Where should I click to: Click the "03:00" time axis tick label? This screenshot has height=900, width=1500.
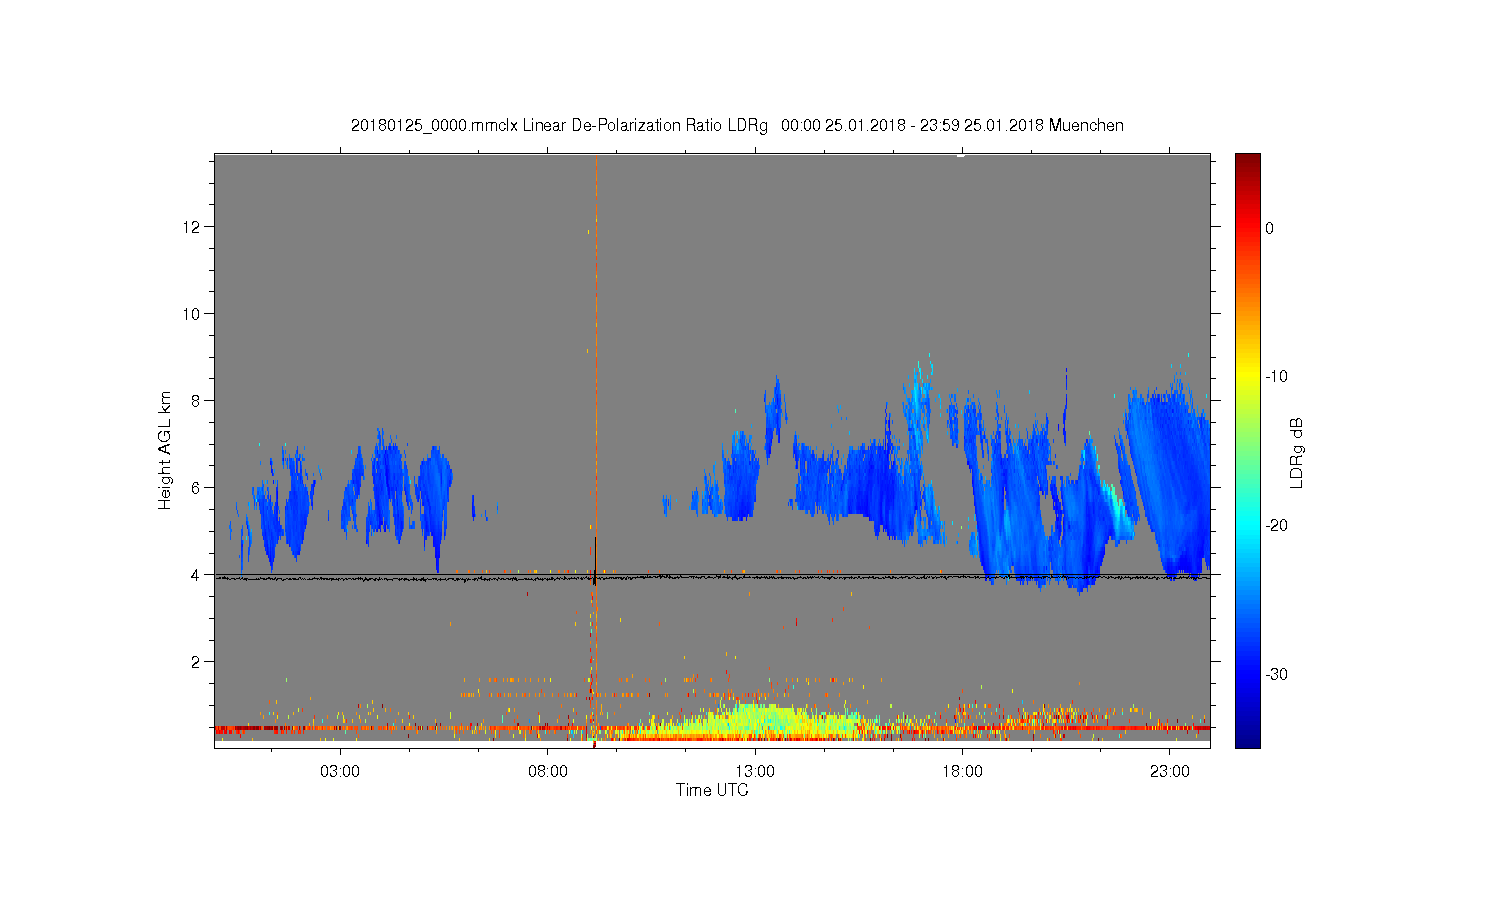coord(340,772)
